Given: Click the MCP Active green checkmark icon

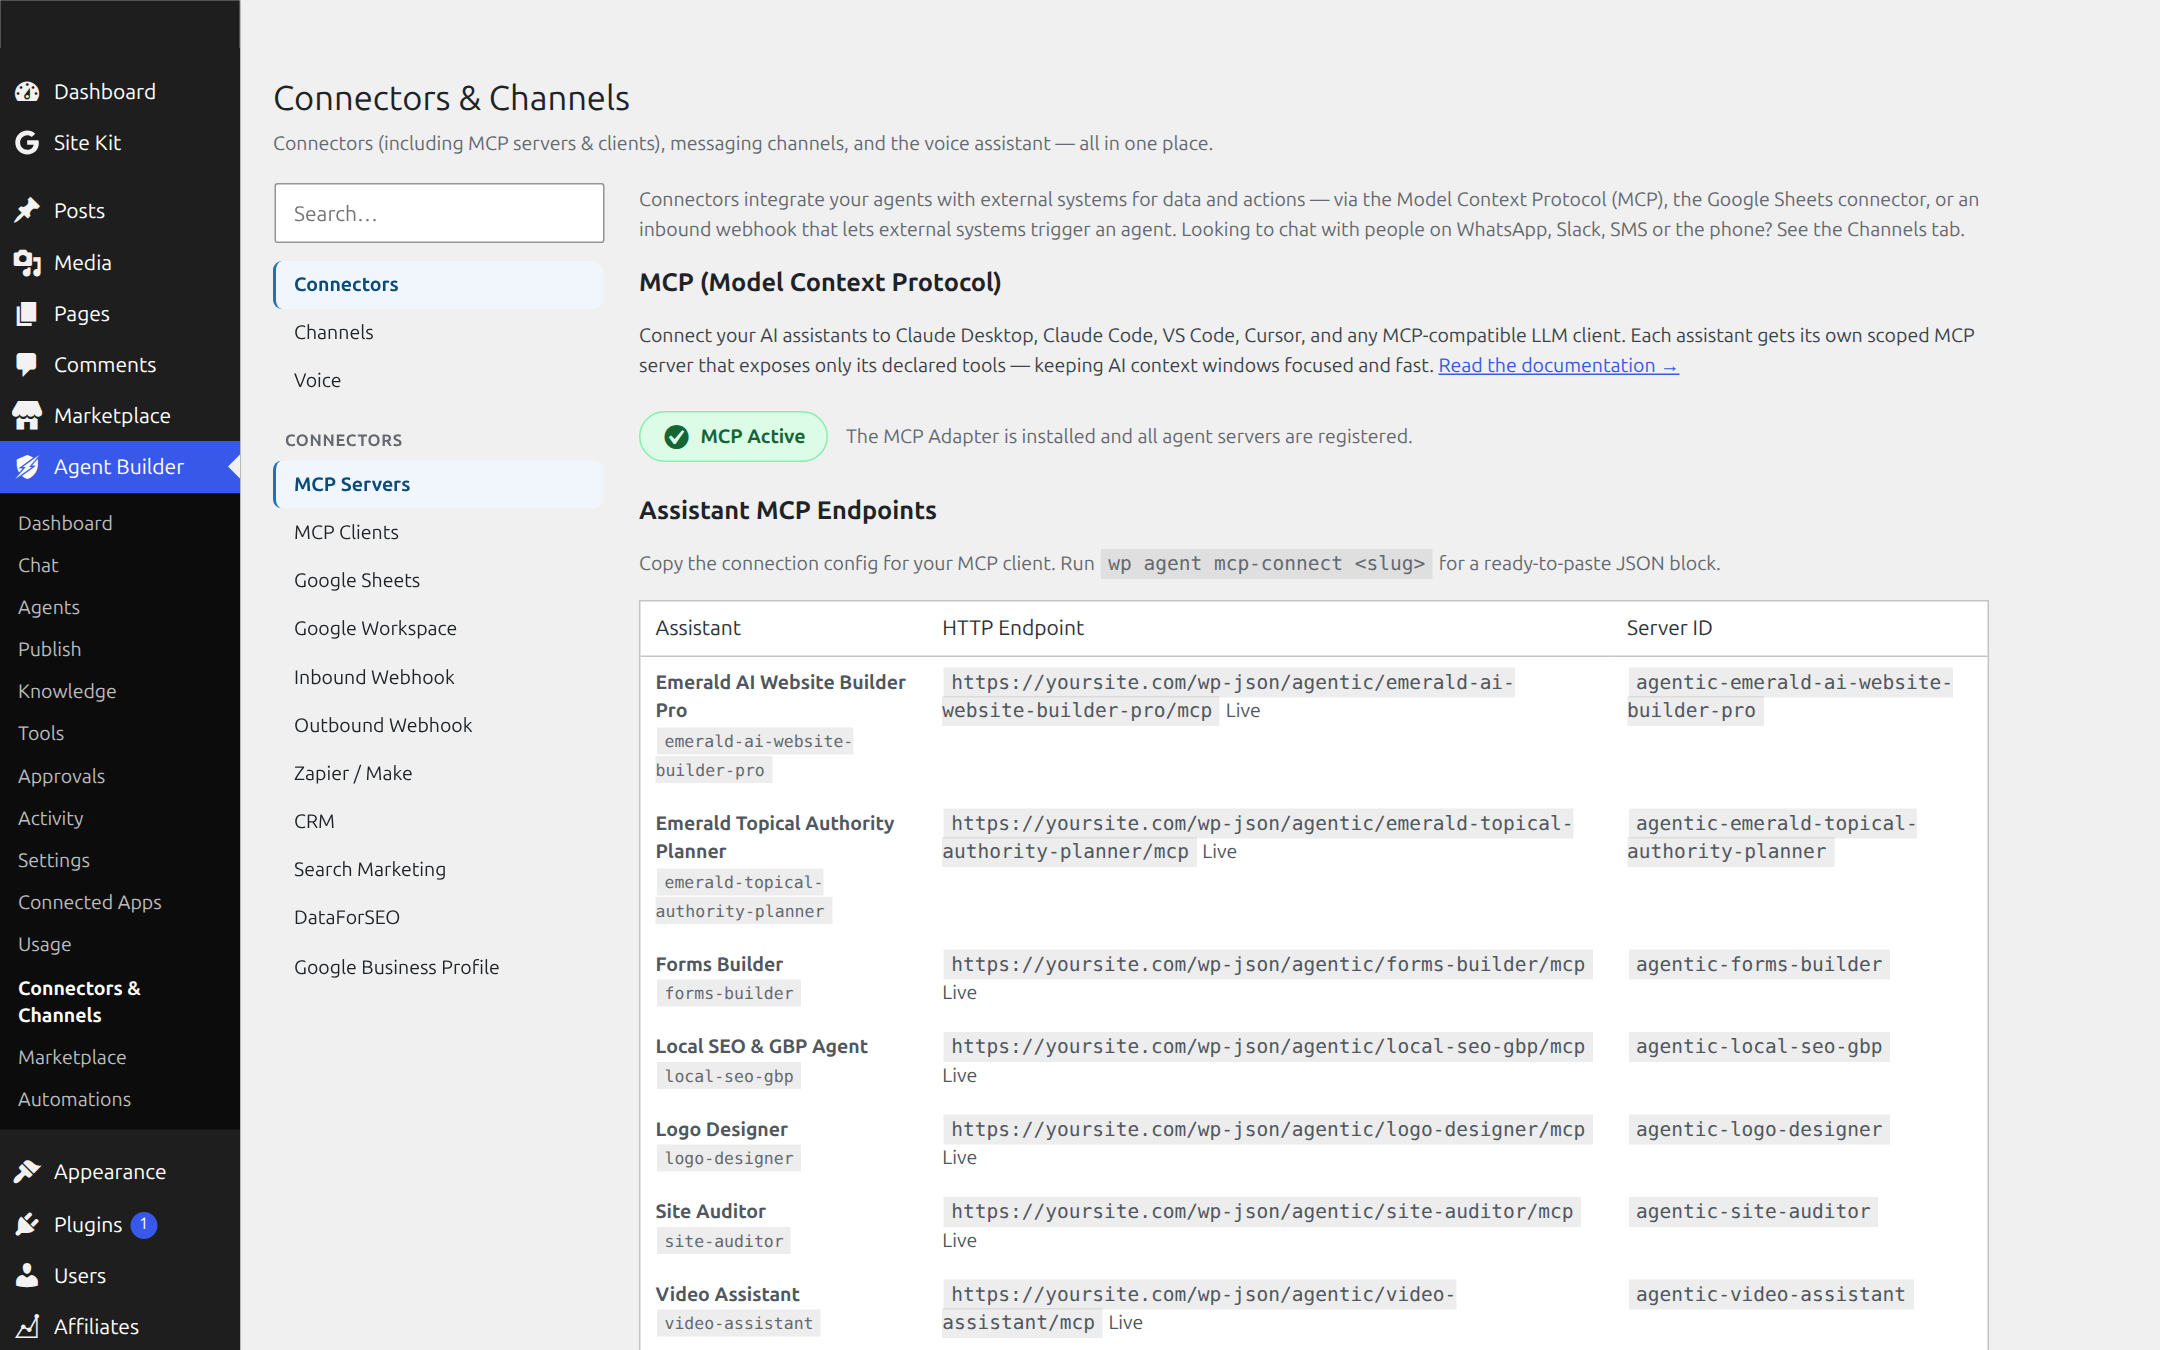Looking at the screenshot, I should [676, 437].
